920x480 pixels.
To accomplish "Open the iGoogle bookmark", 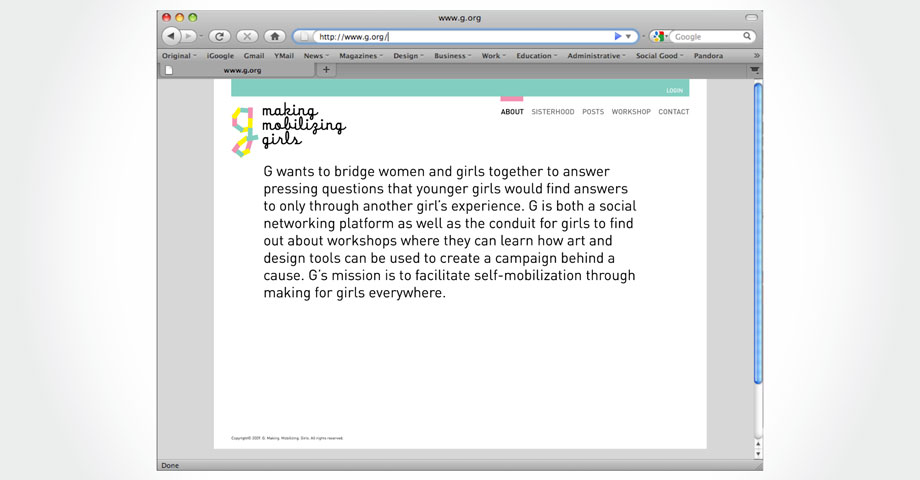I will [x=220, y=56].
